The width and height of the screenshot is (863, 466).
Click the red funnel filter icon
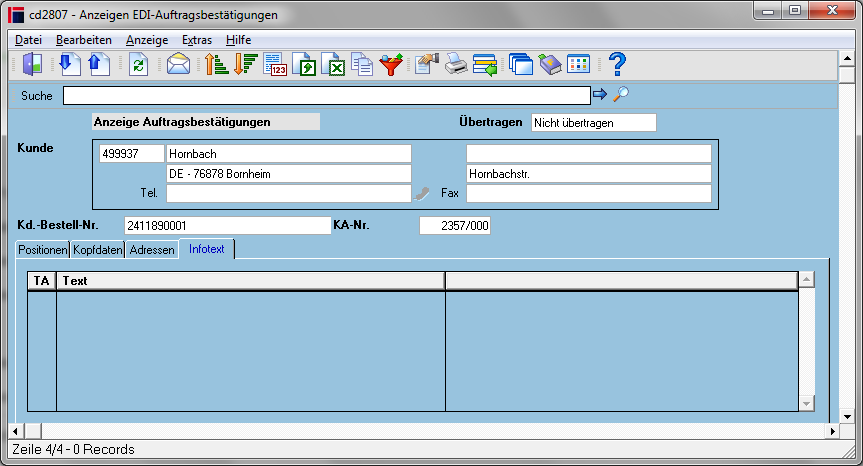pyautogui.click(x=391, y=64)
